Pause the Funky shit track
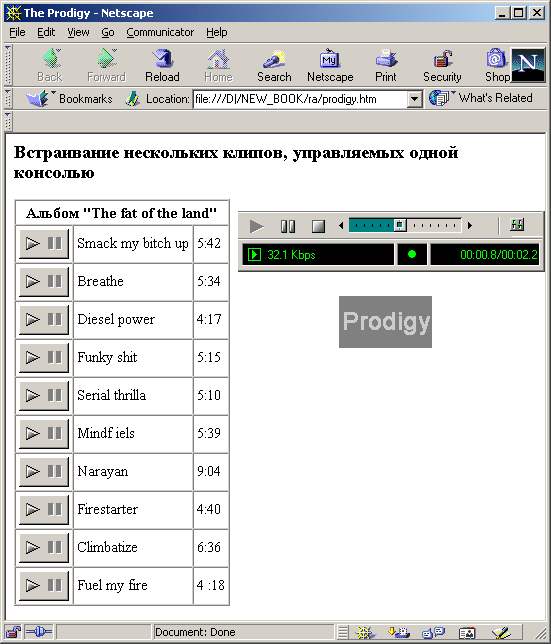 (55, 357)
